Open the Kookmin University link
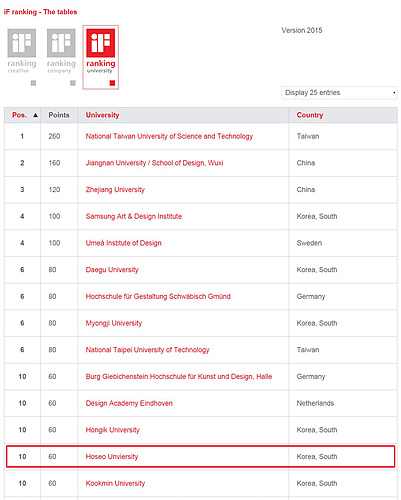 [x=115, y=483]
